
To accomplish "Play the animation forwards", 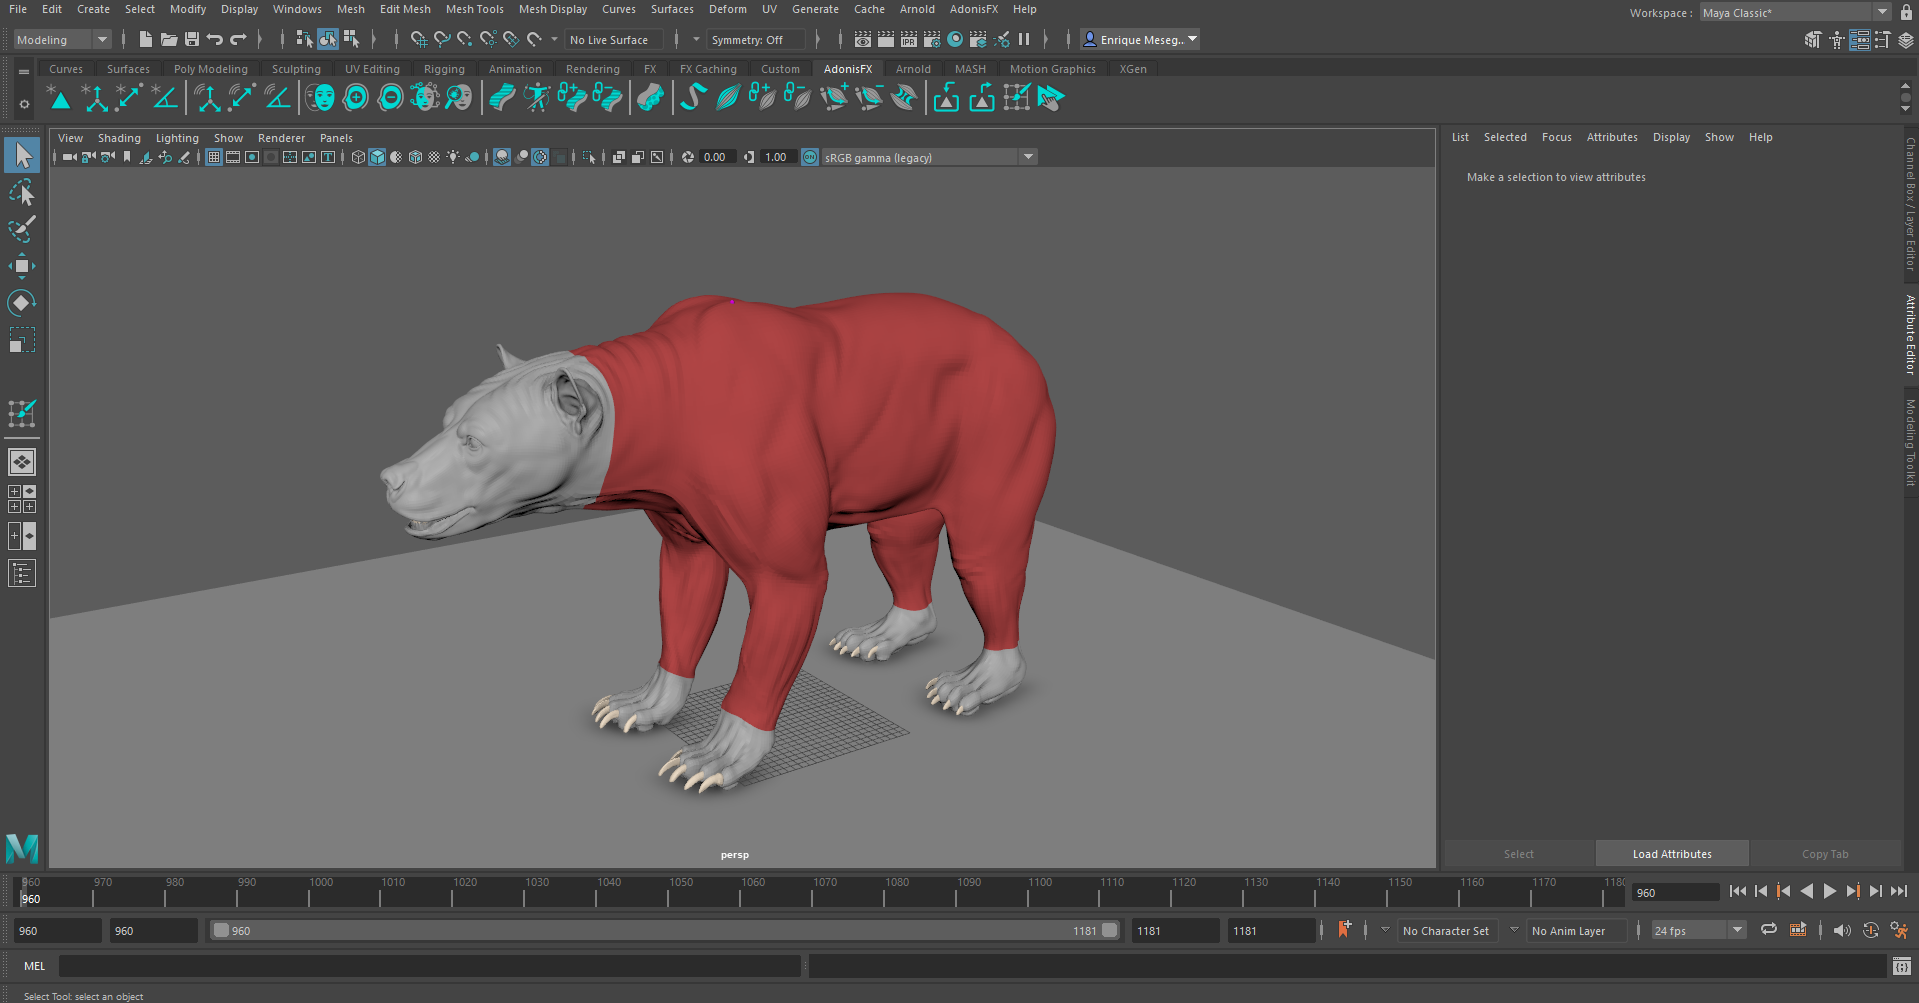I will [1829, 891].
